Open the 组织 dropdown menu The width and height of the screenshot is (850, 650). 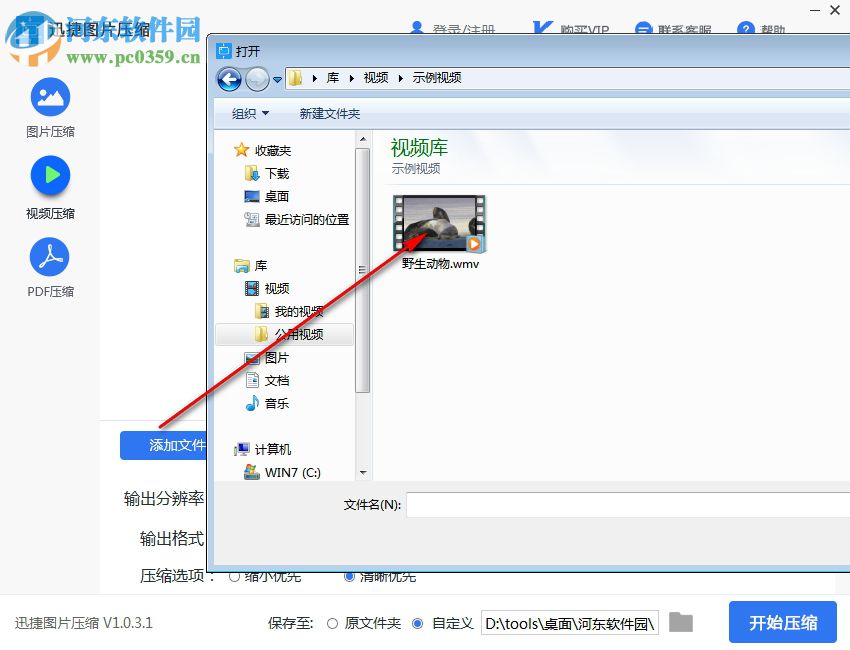[251, 113]
